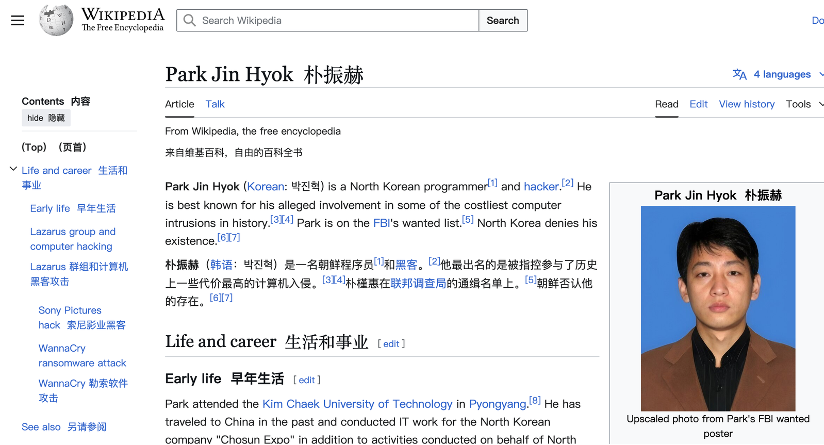
Task: Go to Early life in contents
Action: click(73, 209)
